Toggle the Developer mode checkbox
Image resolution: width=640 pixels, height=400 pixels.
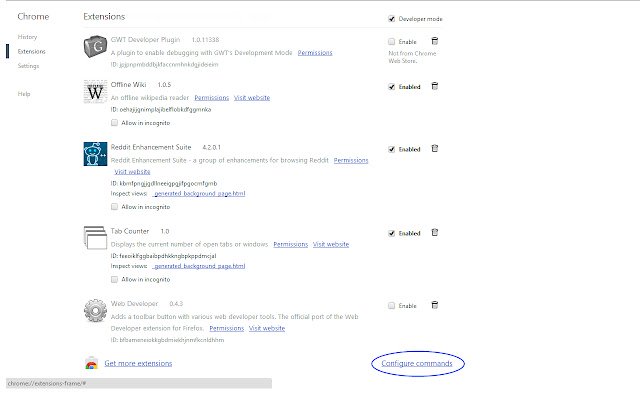[391, 19]
